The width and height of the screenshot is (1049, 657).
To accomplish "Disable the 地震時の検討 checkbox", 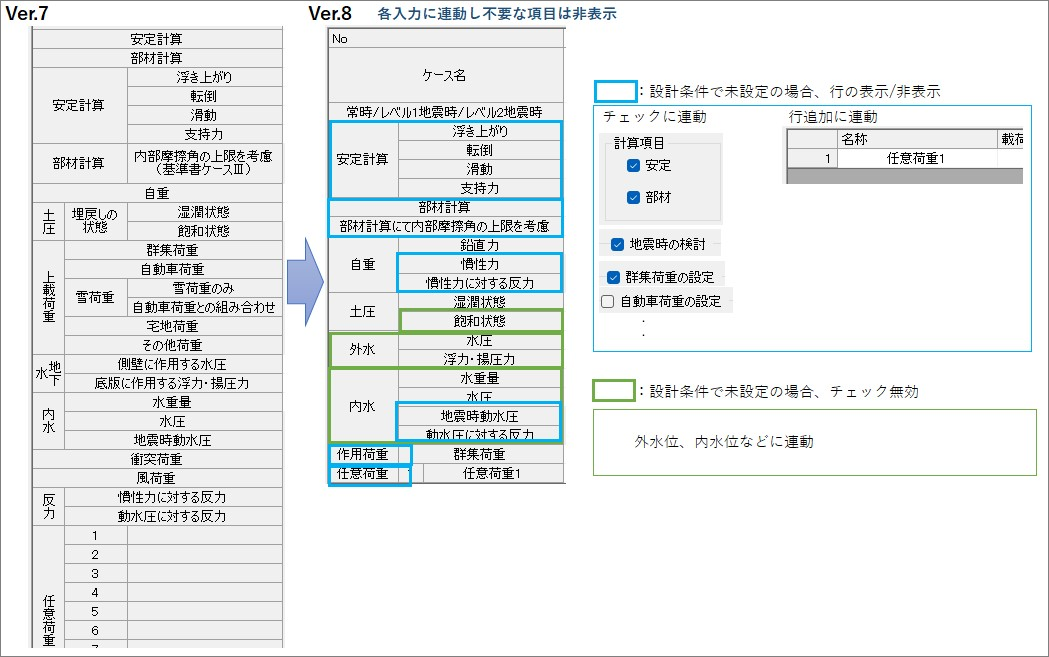I will (x=617, y=244).
